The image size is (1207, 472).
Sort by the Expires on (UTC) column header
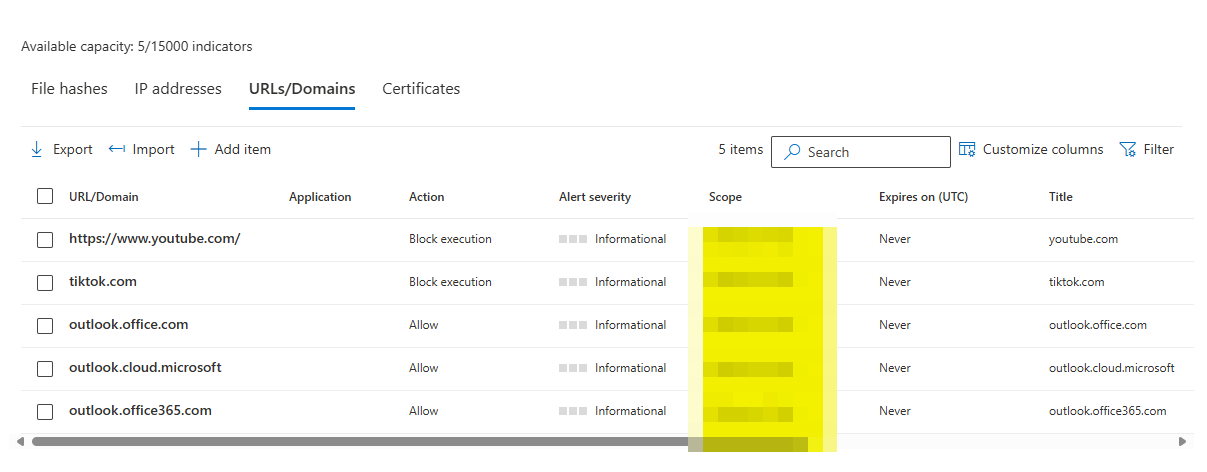[923, 197]
